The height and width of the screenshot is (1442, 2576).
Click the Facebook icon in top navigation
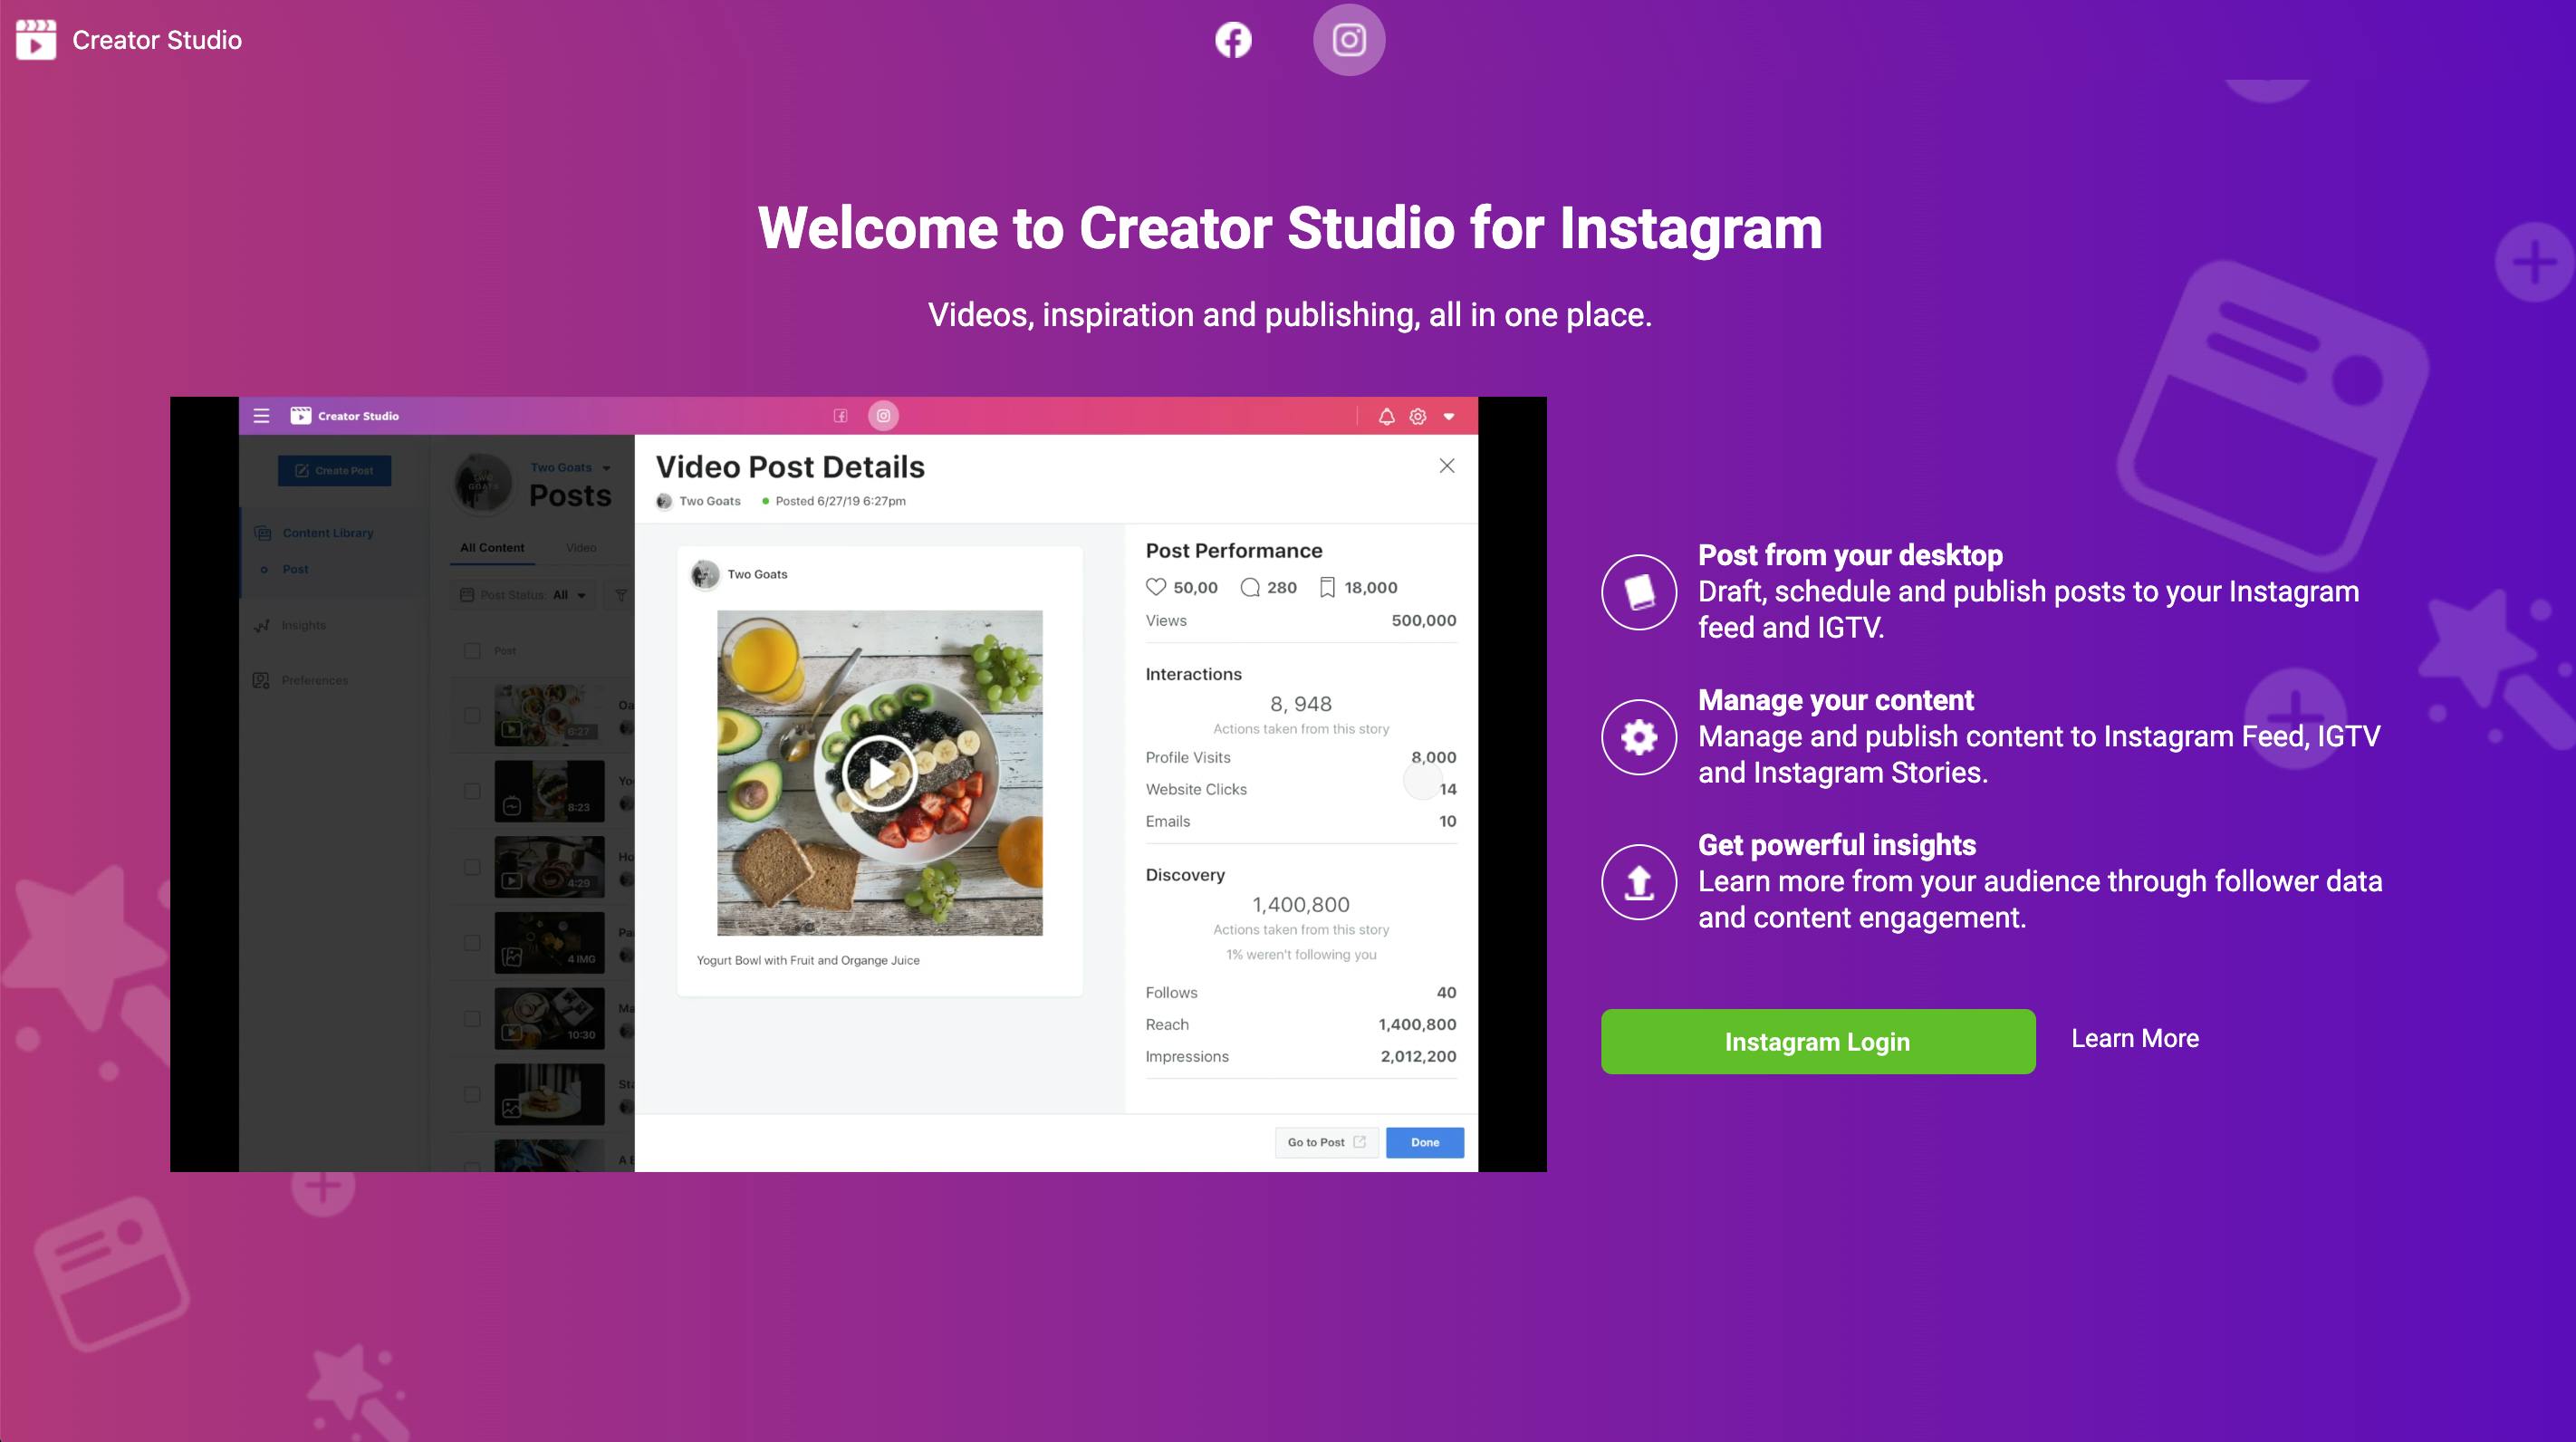tap(1235, 39)
